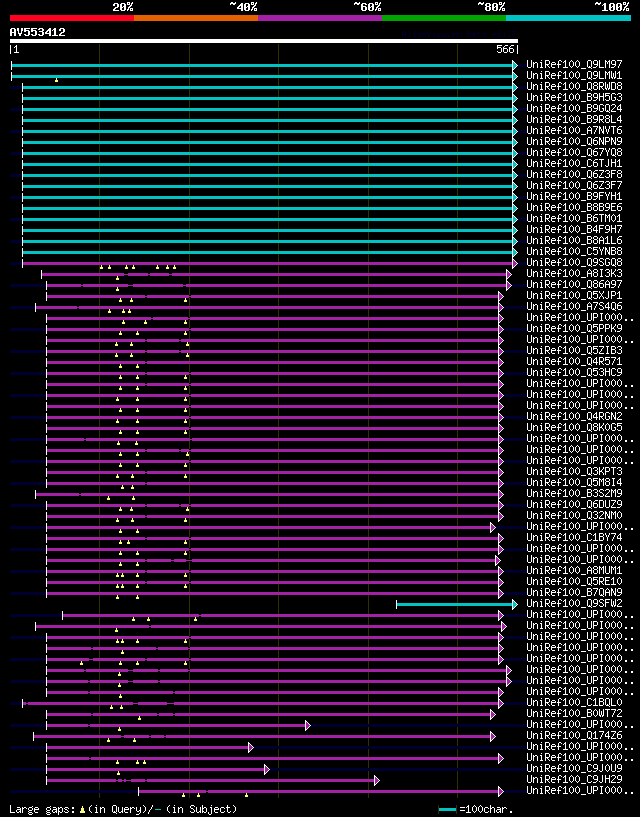
Task: Select the UniRef100_Q4R571 label
Action: coord(574,362)
